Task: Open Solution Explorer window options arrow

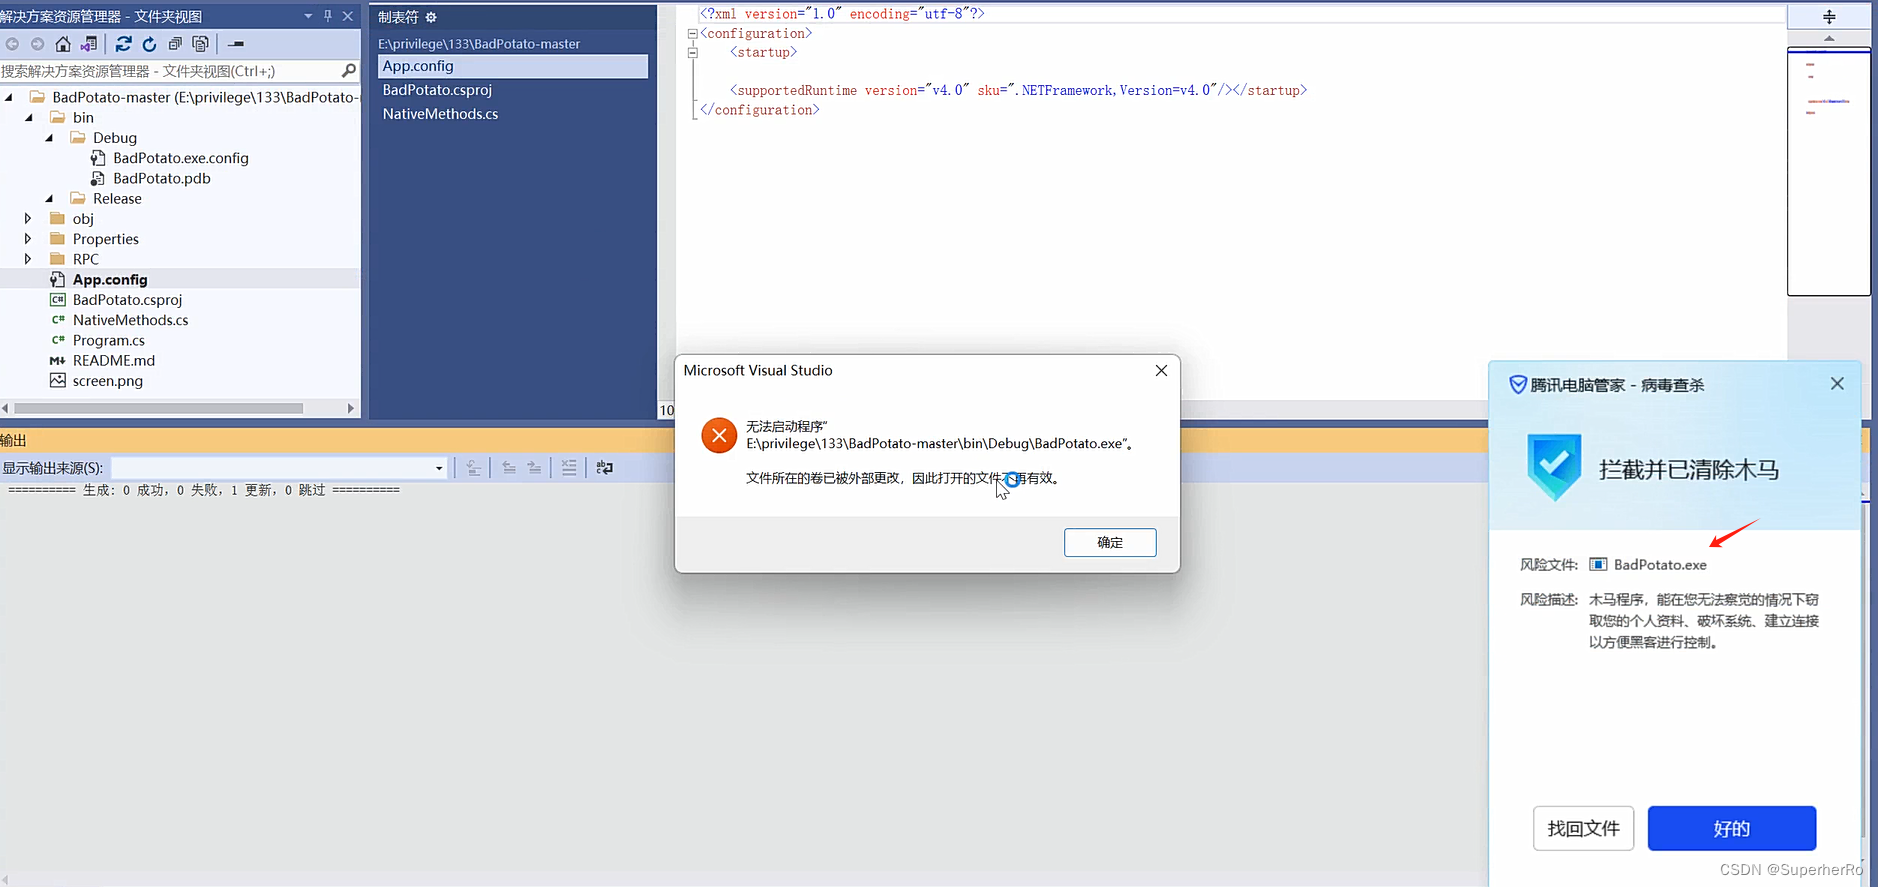Action: point(308,16)
